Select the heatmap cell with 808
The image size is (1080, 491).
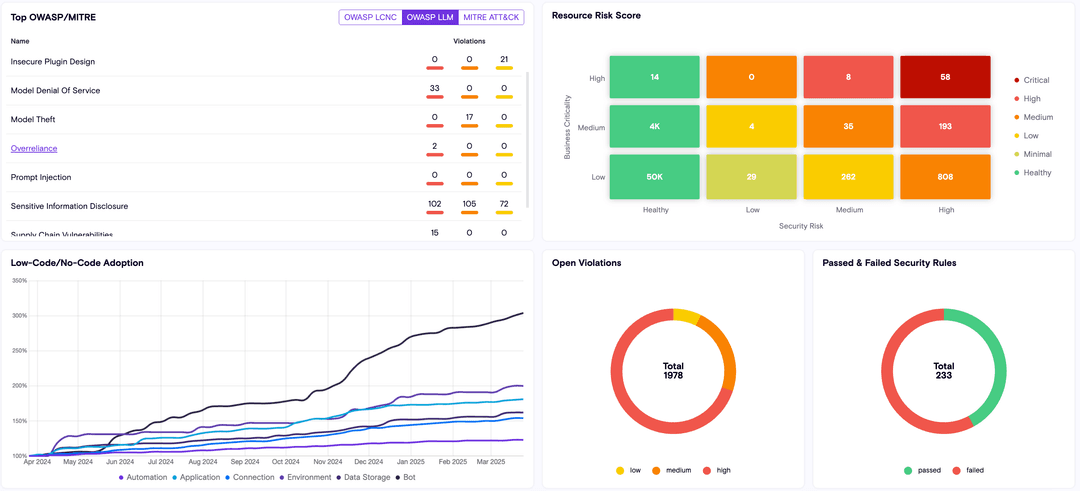coord(946,176)
